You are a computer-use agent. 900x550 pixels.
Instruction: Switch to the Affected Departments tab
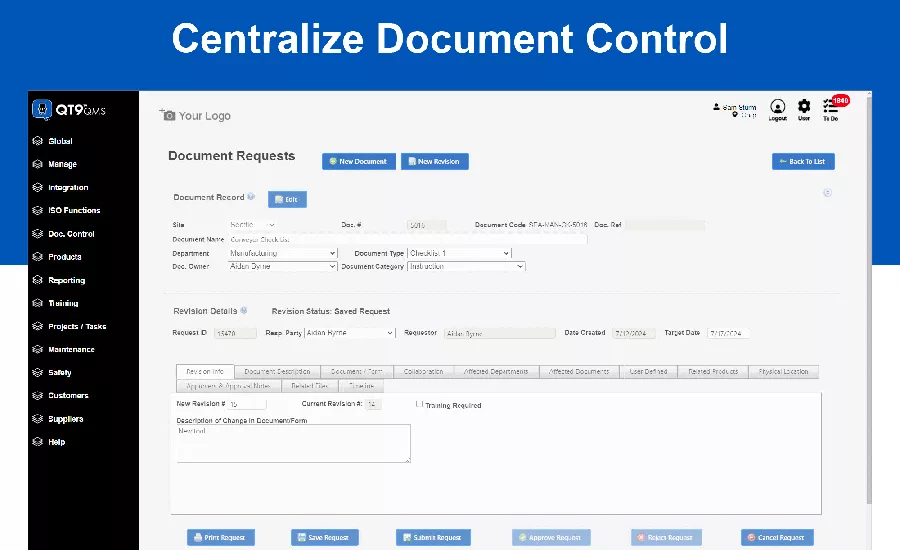click(x=496, y=372)
